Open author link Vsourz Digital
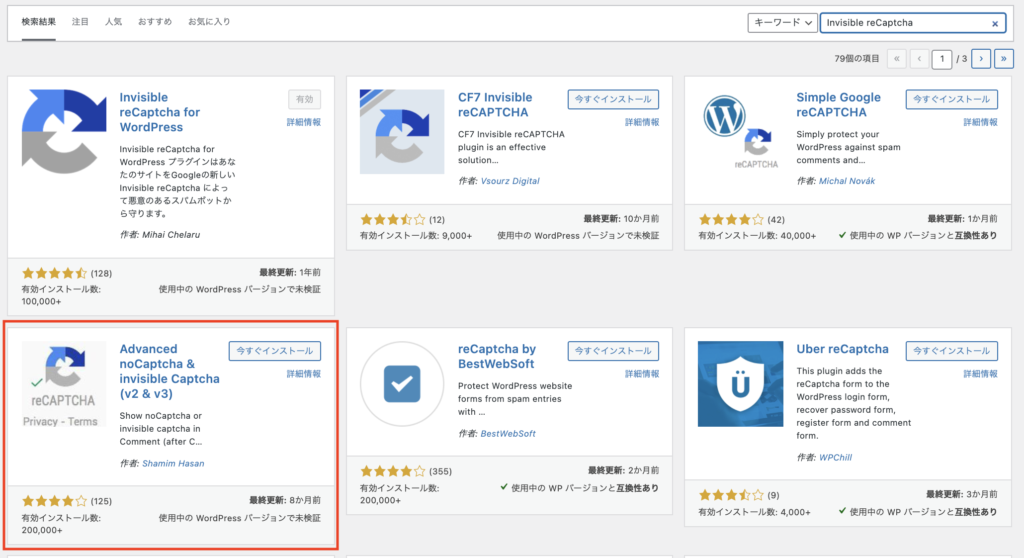The height and width of the screenshot is (558, 1024). pyautogui.click(x=510, y=181)
